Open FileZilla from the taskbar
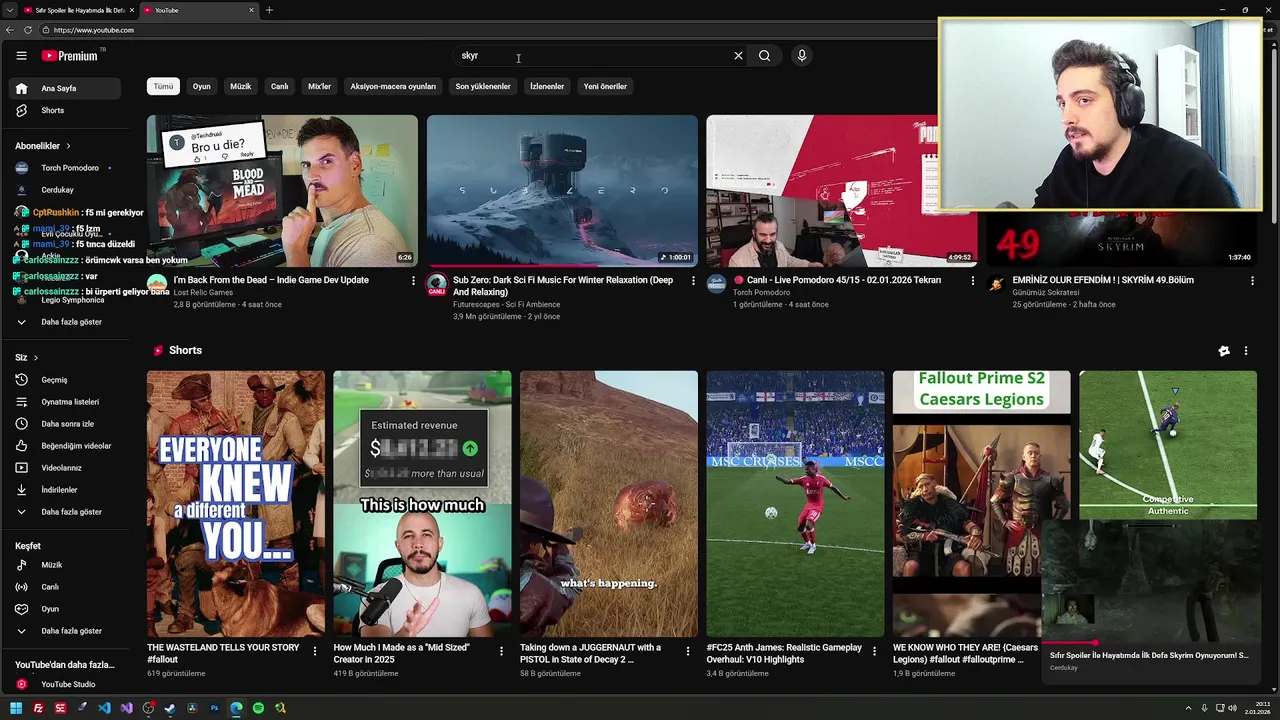 38,708
